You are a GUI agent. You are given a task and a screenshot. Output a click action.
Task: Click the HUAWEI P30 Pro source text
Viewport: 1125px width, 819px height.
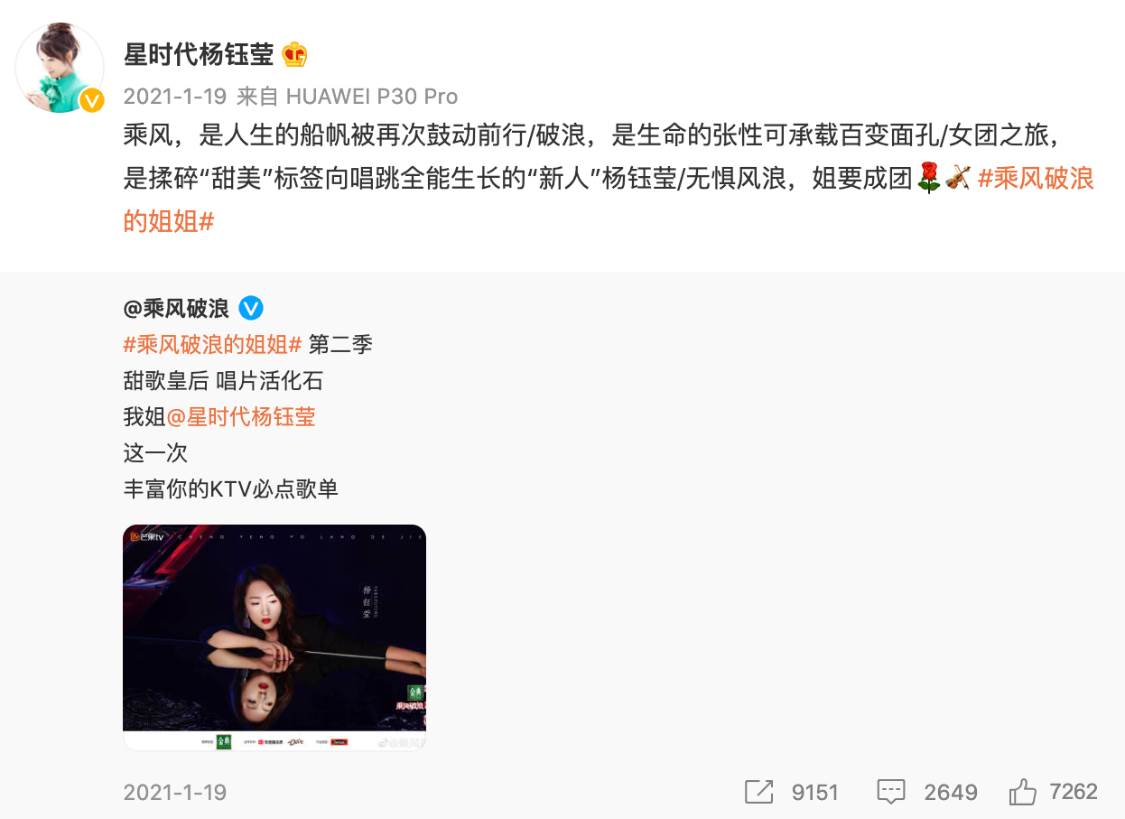[372, 96]
